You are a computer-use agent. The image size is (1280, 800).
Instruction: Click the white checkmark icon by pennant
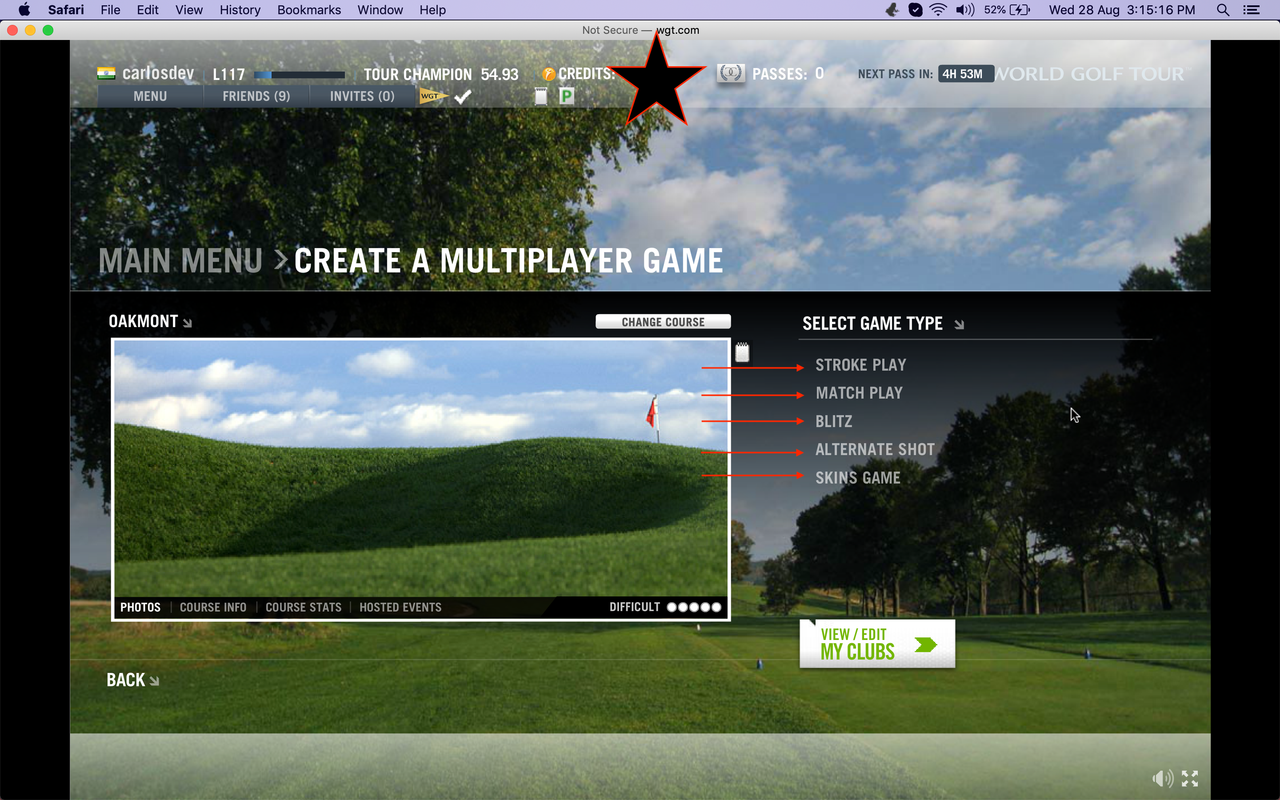coord(463,97)
